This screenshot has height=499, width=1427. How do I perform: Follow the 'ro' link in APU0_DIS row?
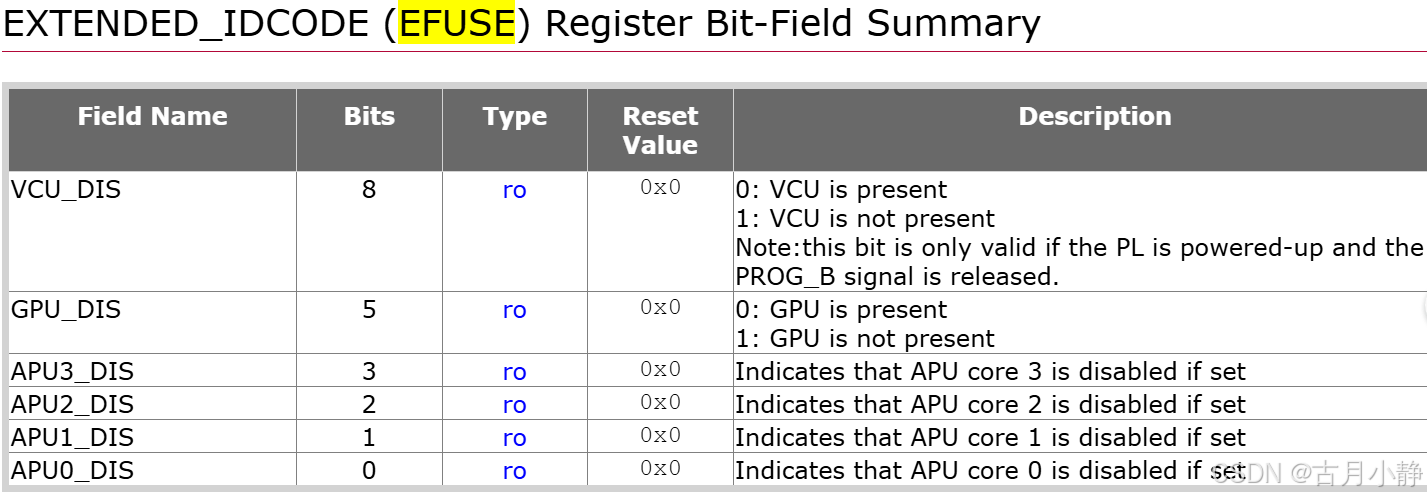(x=514, y=471)
